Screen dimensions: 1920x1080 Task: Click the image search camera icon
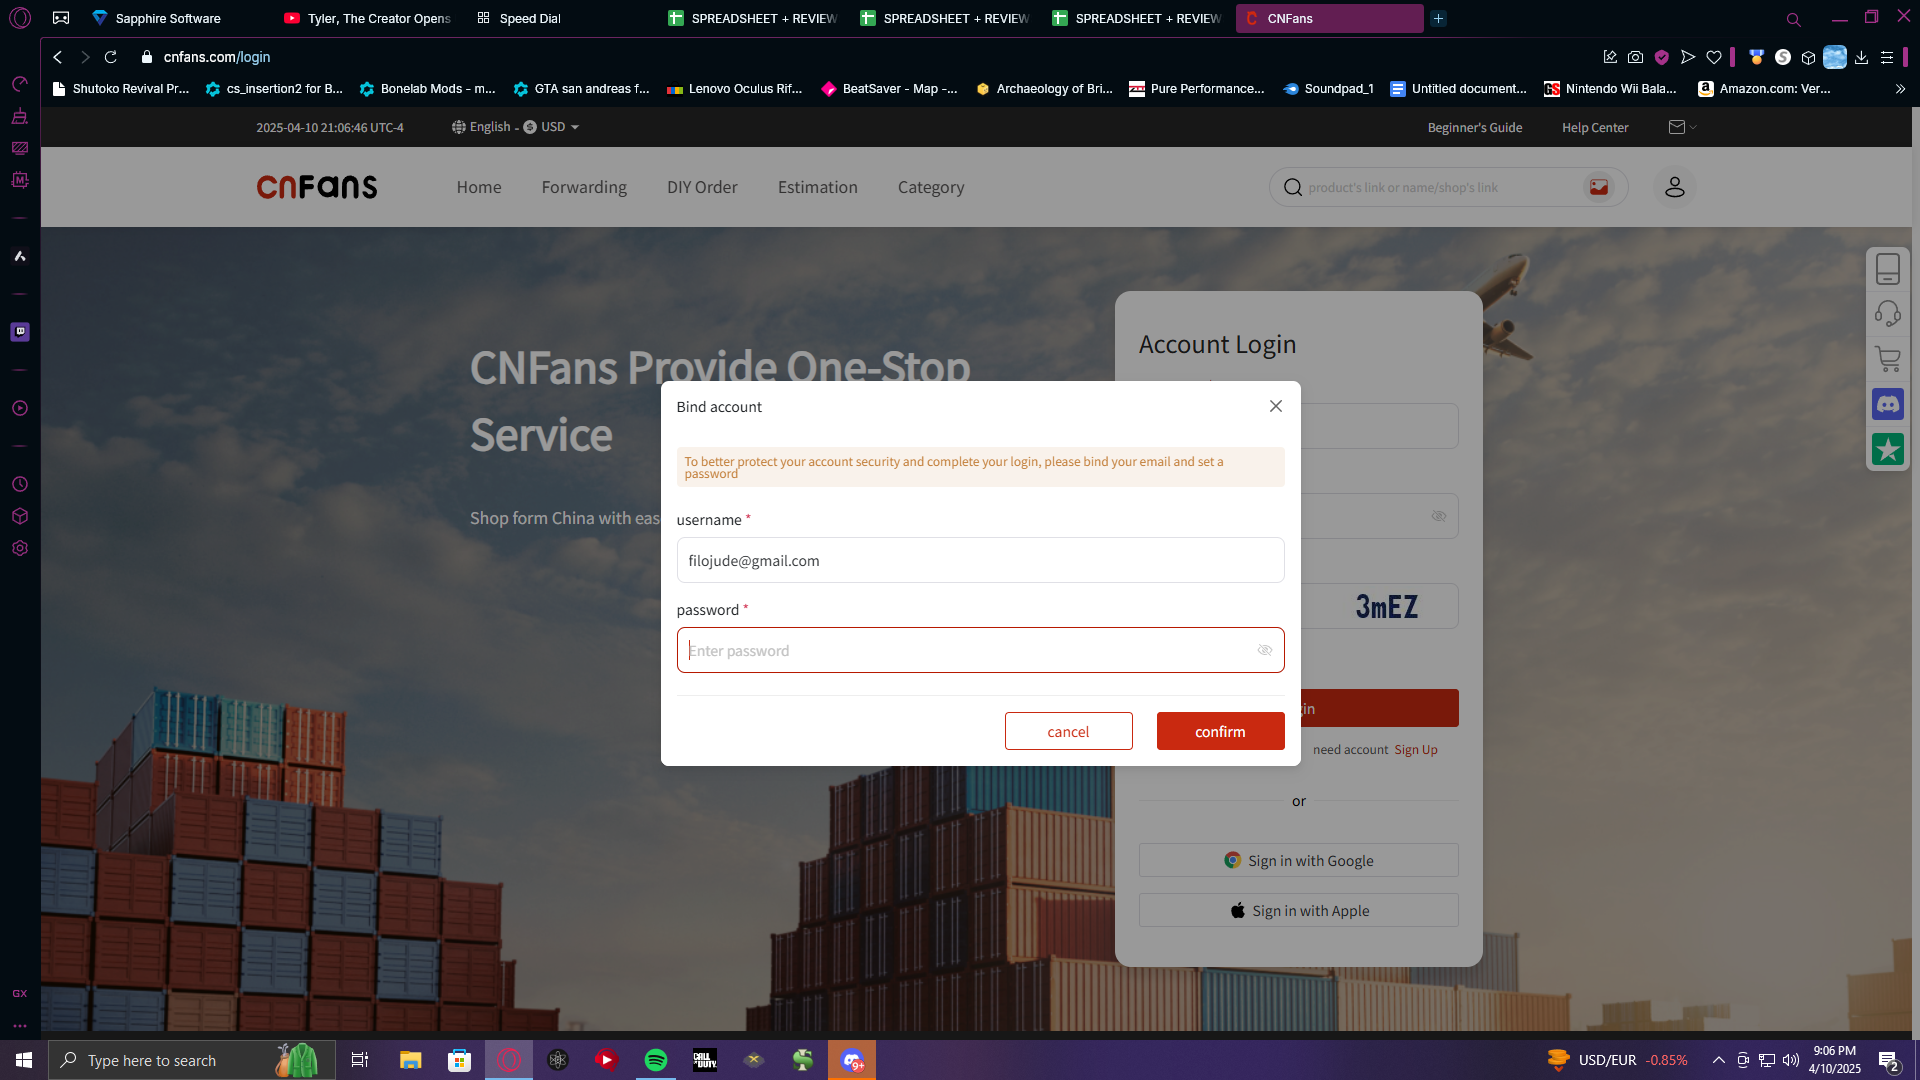(1598, 187)
